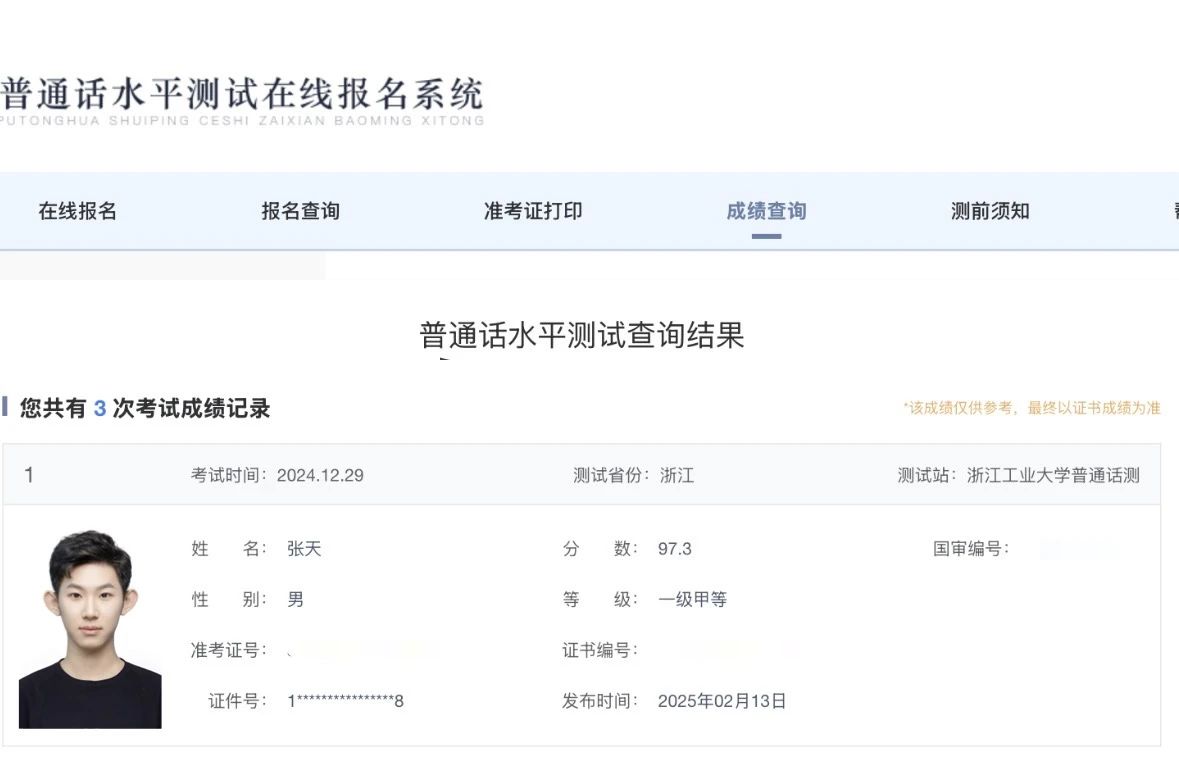The width and height of the screenshot is (1179, 772).
Task: Click the gender value 男
Action: (296, 600)
